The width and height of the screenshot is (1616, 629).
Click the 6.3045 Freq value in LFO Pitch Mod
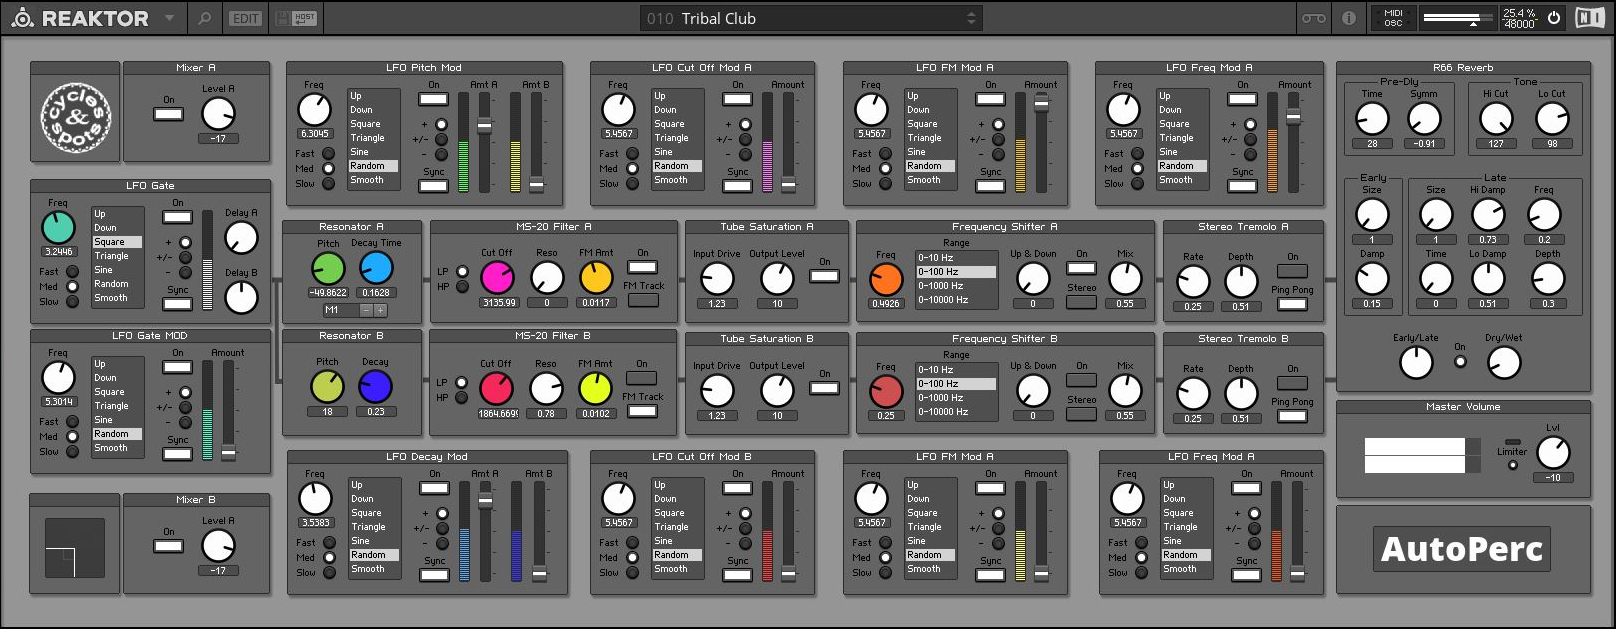coord(315,133)
